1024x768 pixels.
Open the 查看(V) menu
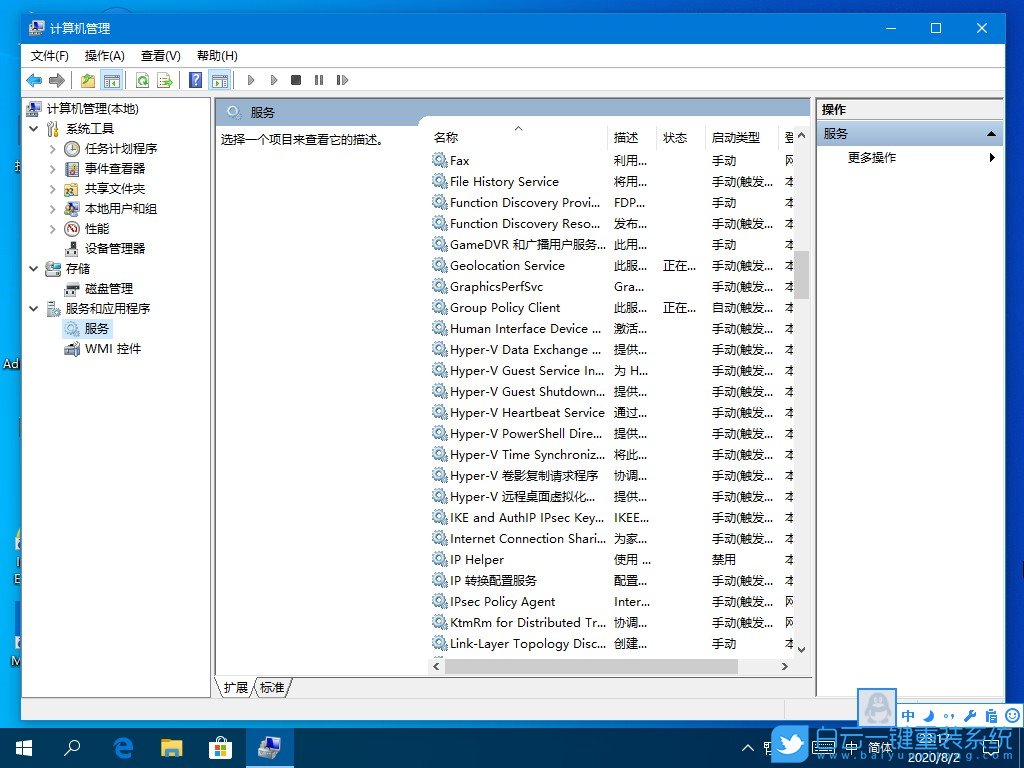(x=160, y=56)
